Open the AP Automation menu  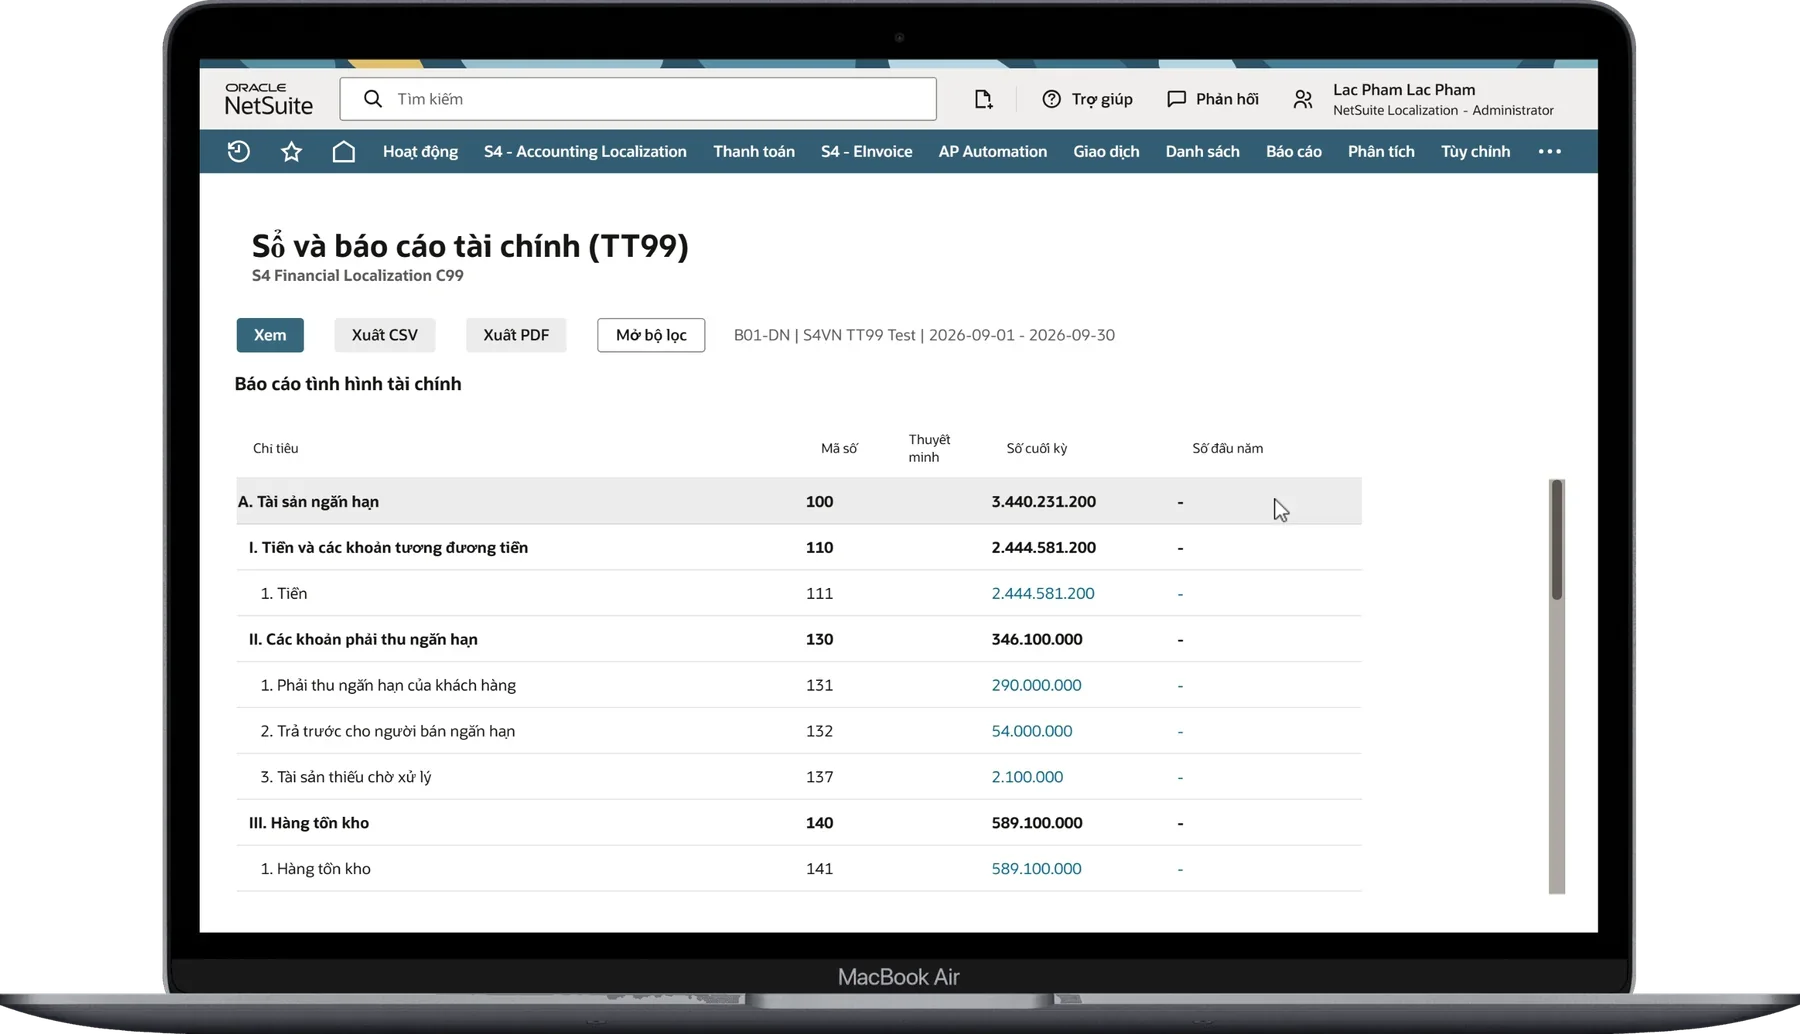point(992,151)
